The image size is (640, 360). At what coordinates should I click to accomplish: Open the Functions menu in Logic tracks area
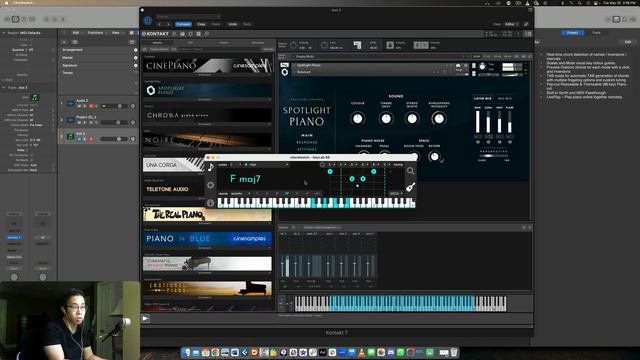tap(96, 33)
